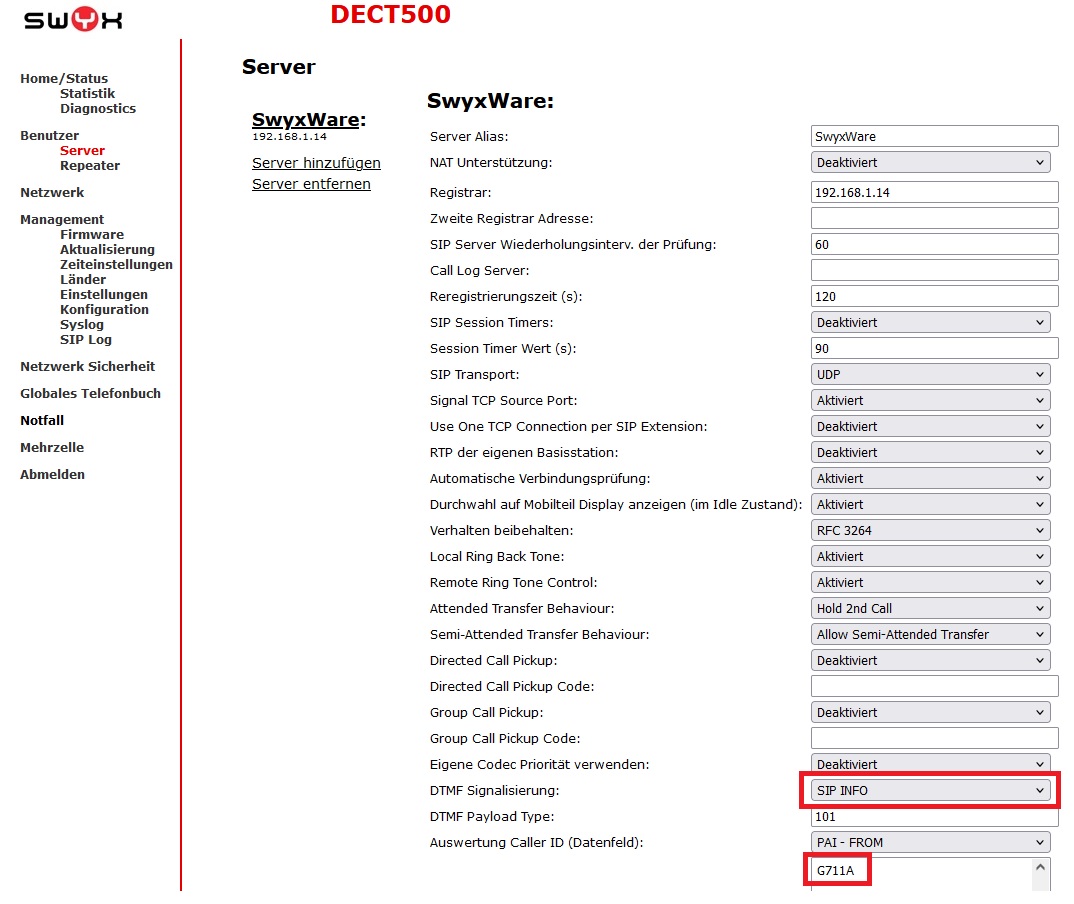Click the Server hinzufügen link
The image size is (1074, 904).
[x=316, y=163]
